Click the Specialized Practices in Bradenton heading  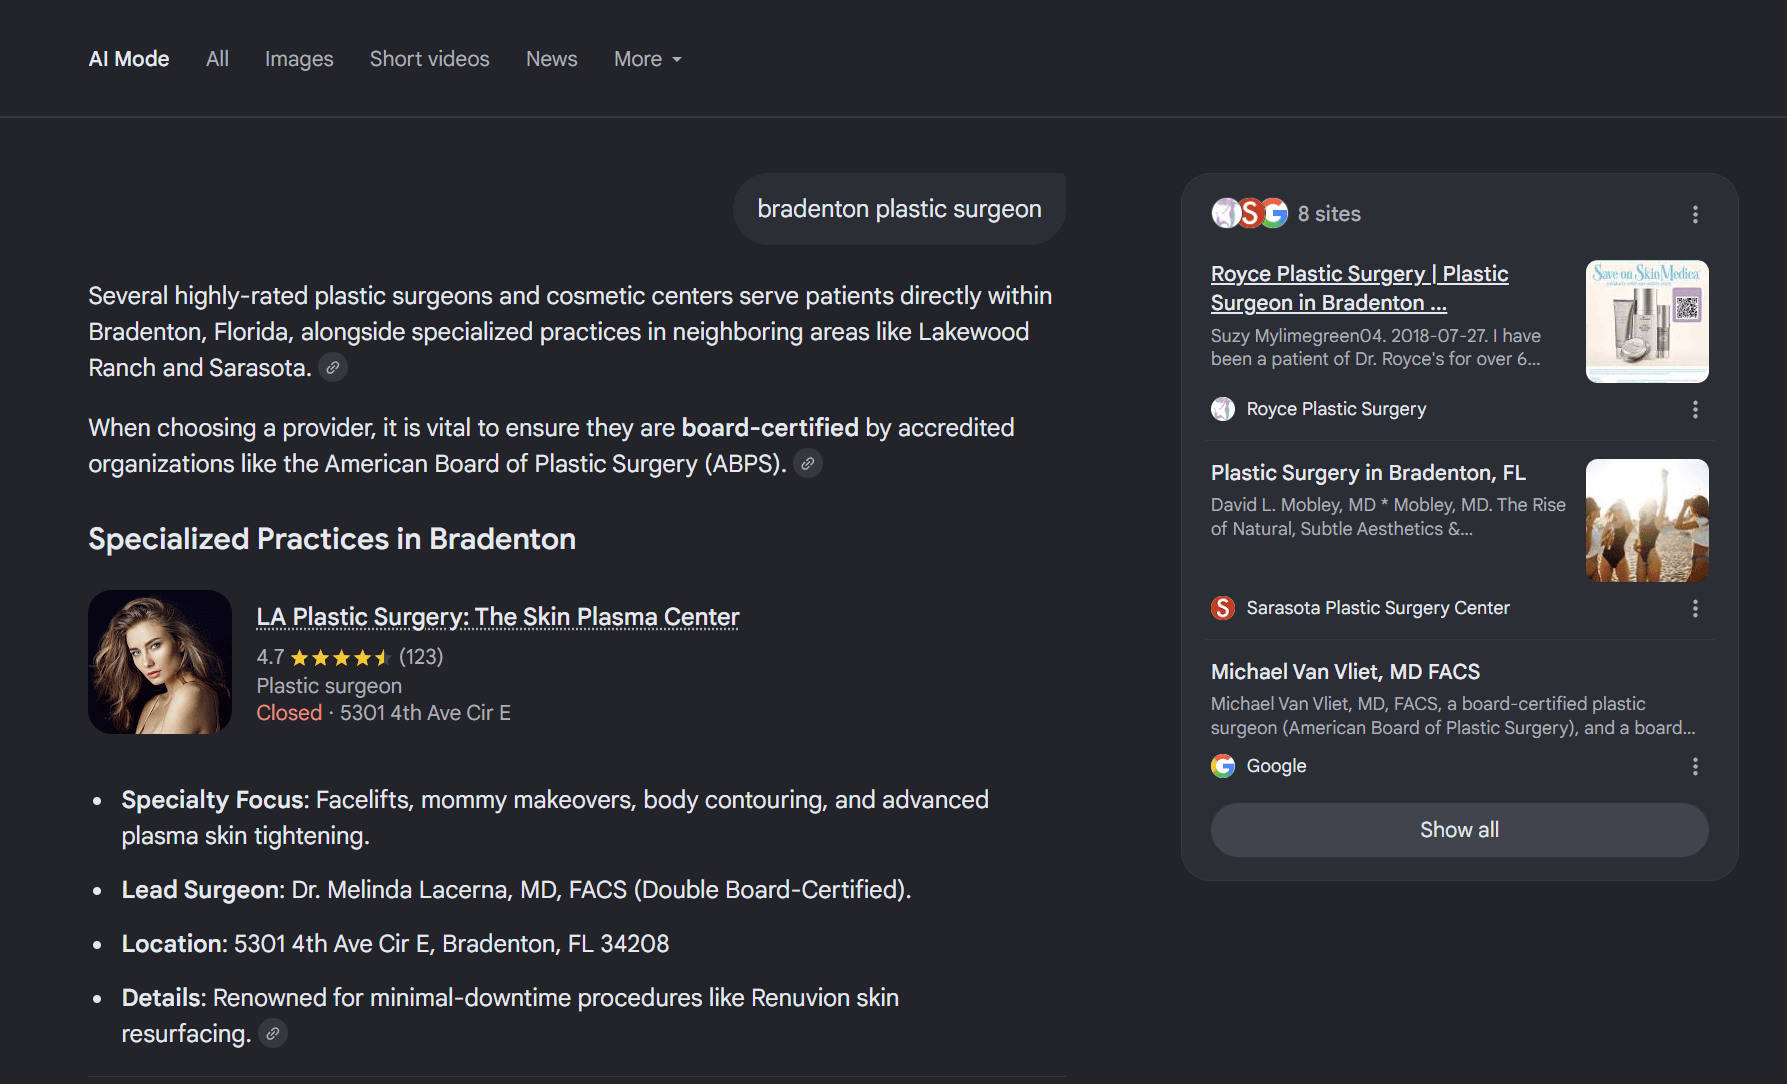tap(332, 539)
